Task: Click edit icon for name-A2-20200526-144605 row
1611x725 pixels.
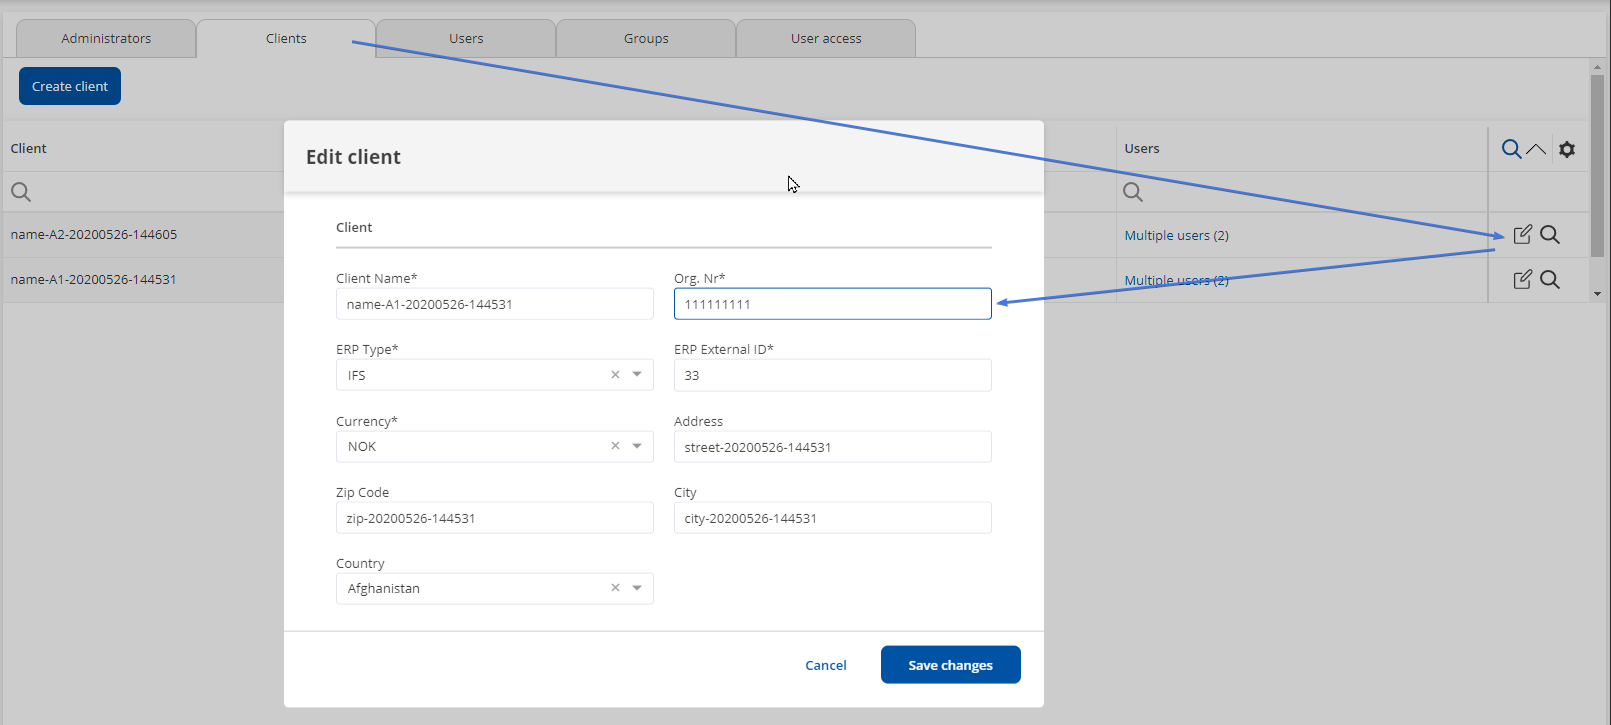Action: 1522,235
